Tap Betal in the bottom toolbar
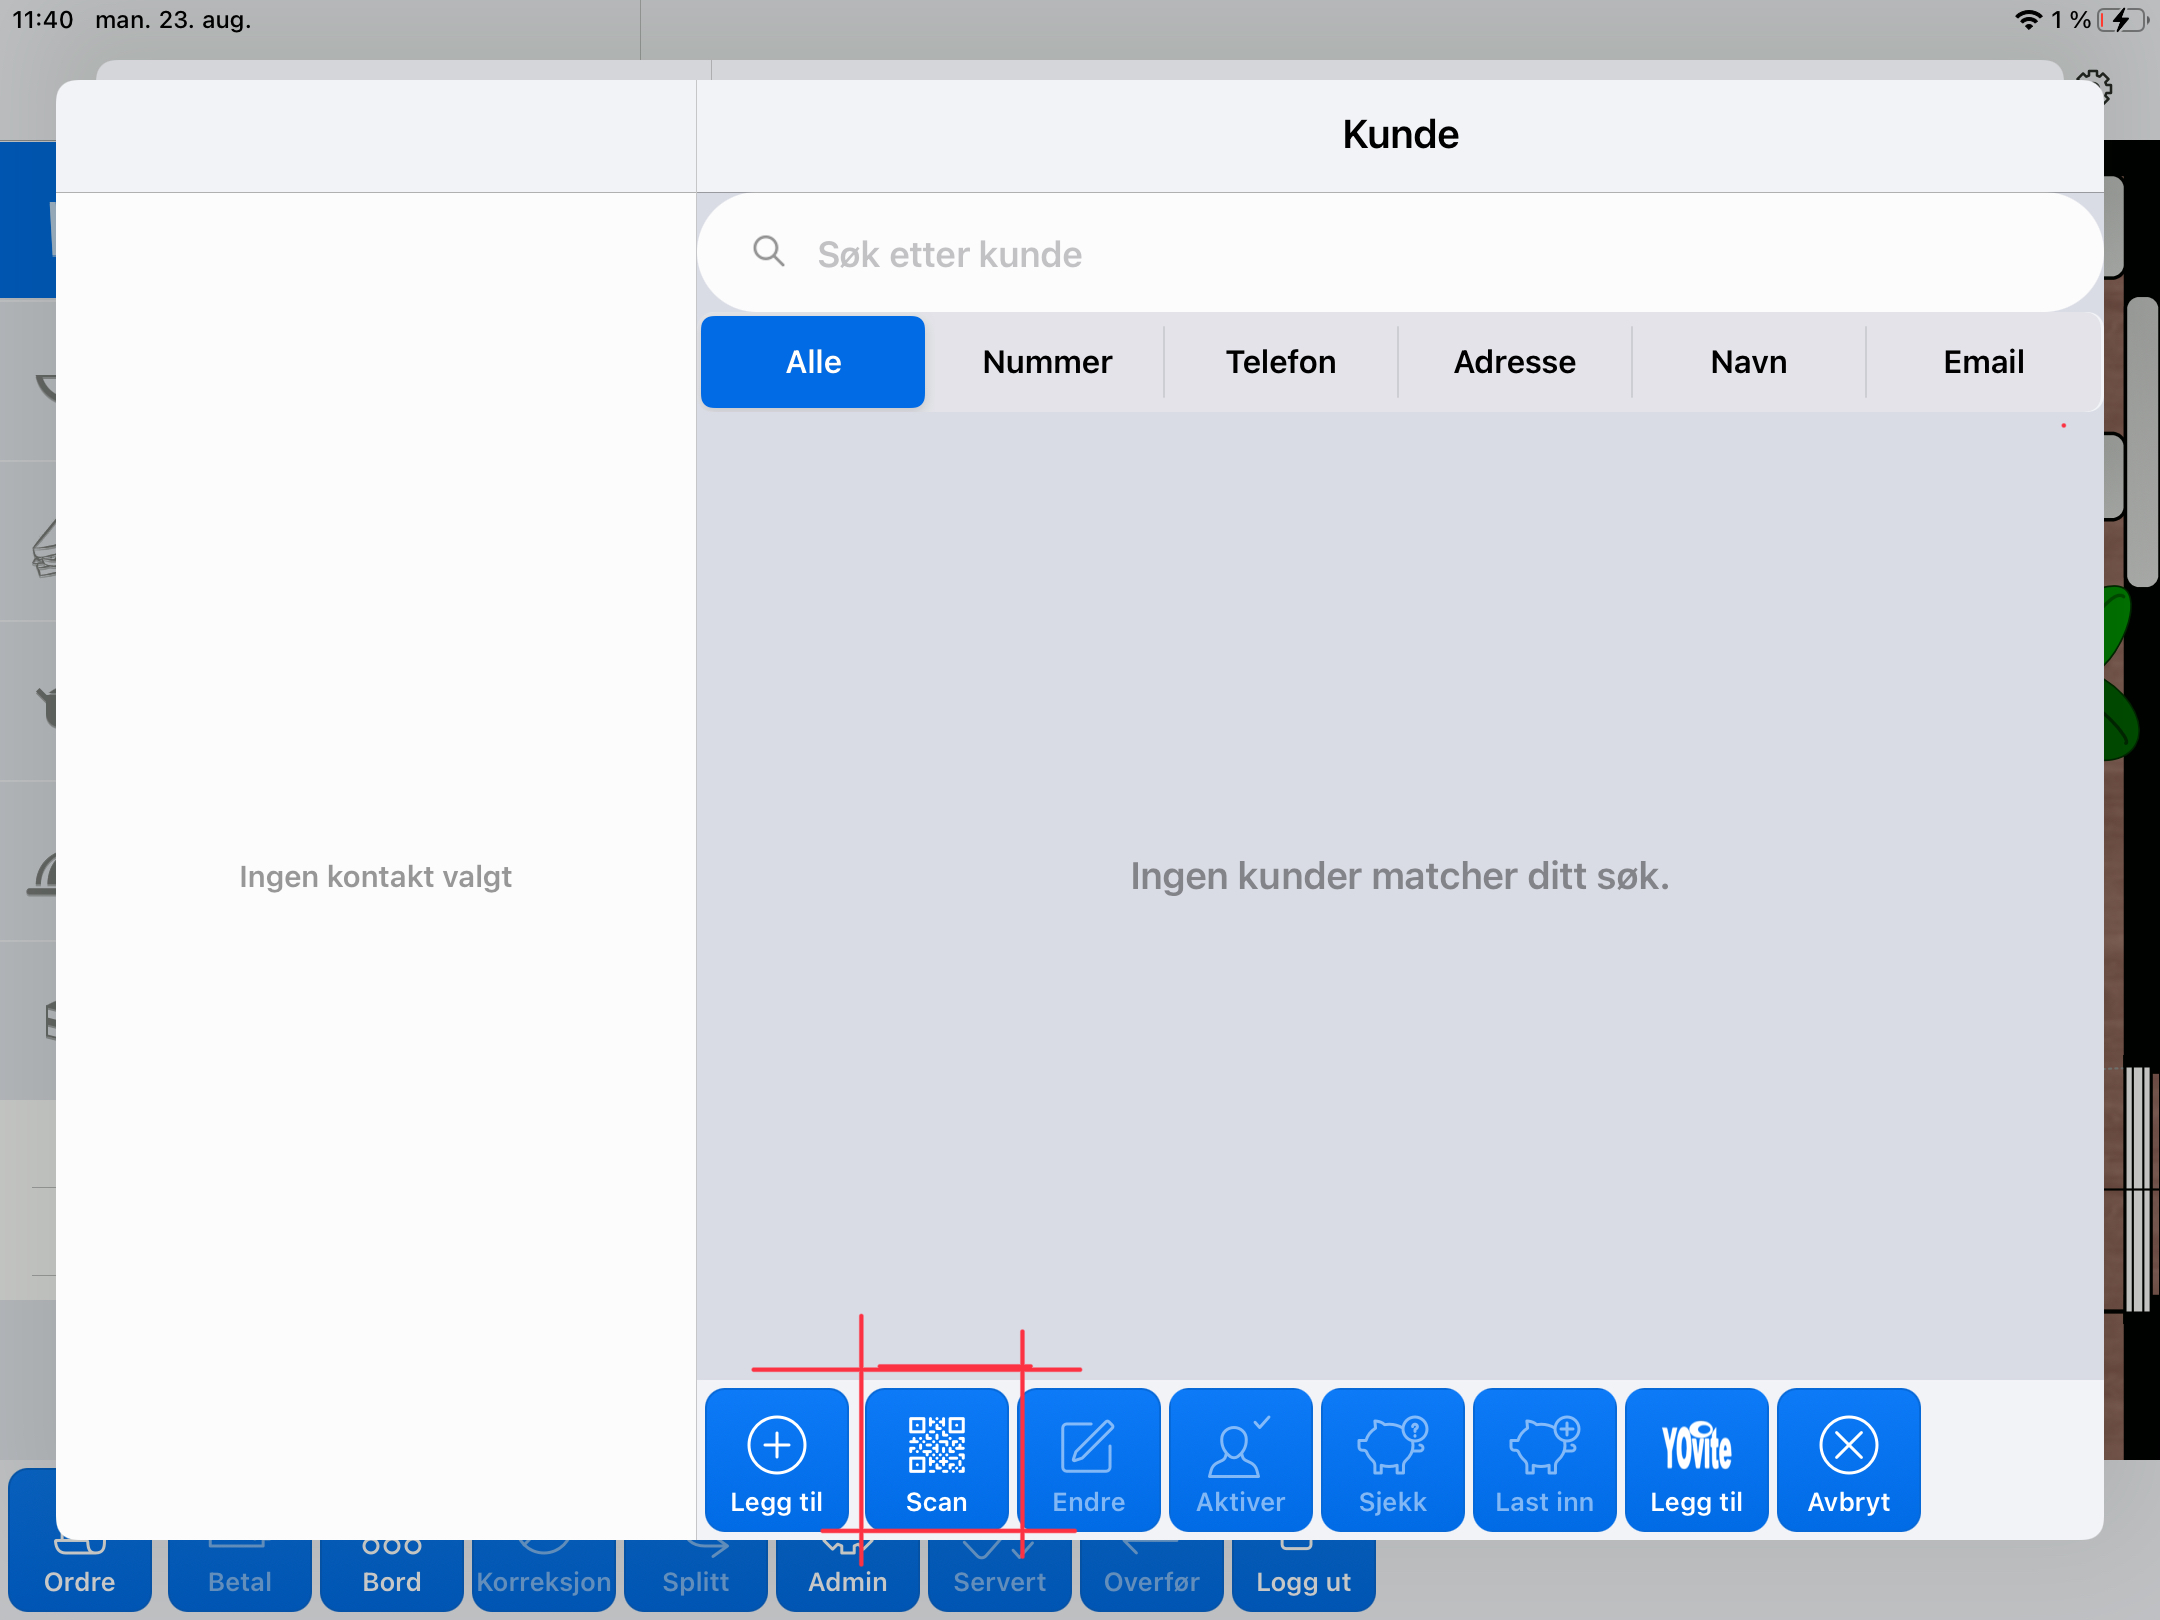The width and height of the screenshot is (2160, 1620). tap(240, 1575)
